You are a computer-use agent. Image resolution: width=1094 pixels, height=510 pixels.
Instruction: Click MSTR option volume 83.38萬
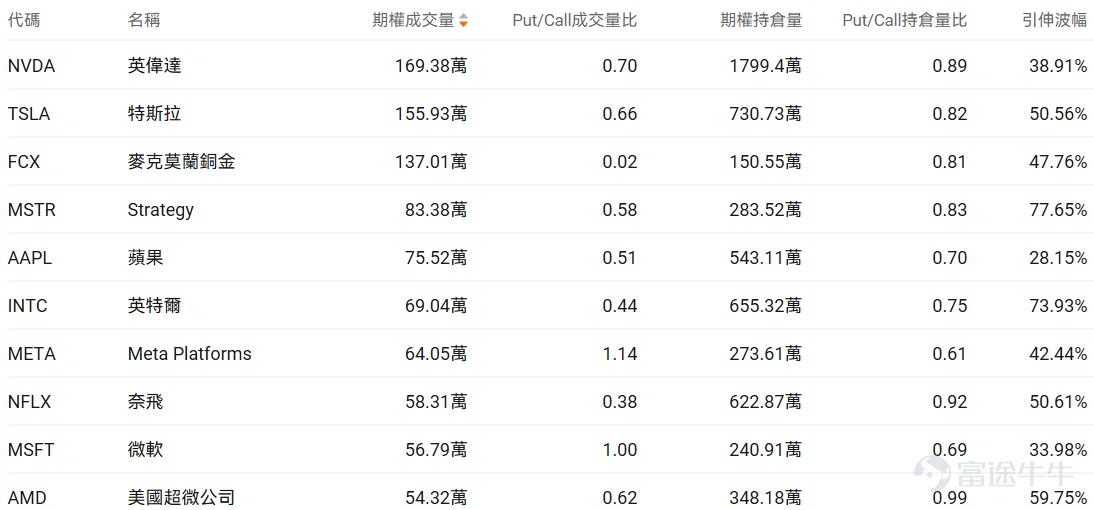click(436, 210)
